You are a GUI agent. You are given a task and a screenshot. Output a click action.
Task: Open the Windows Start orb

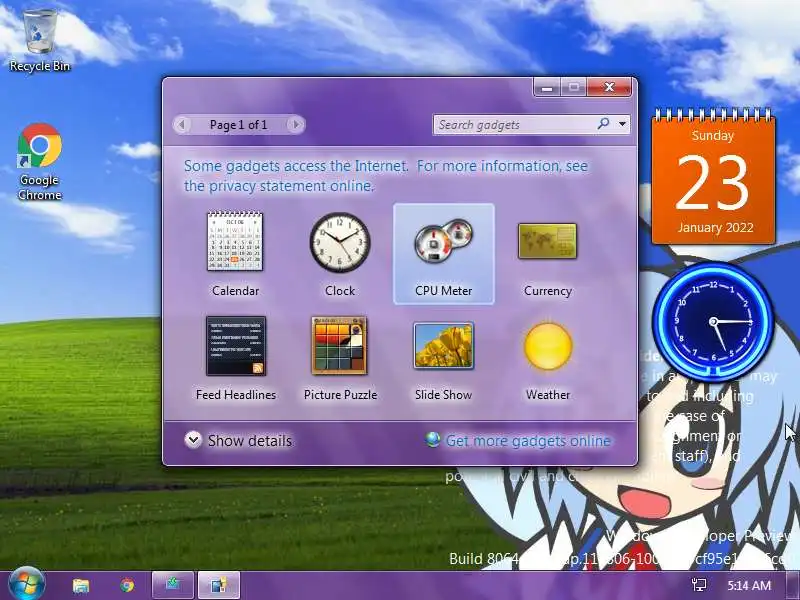pyautogui.click(x=25, y=585)
